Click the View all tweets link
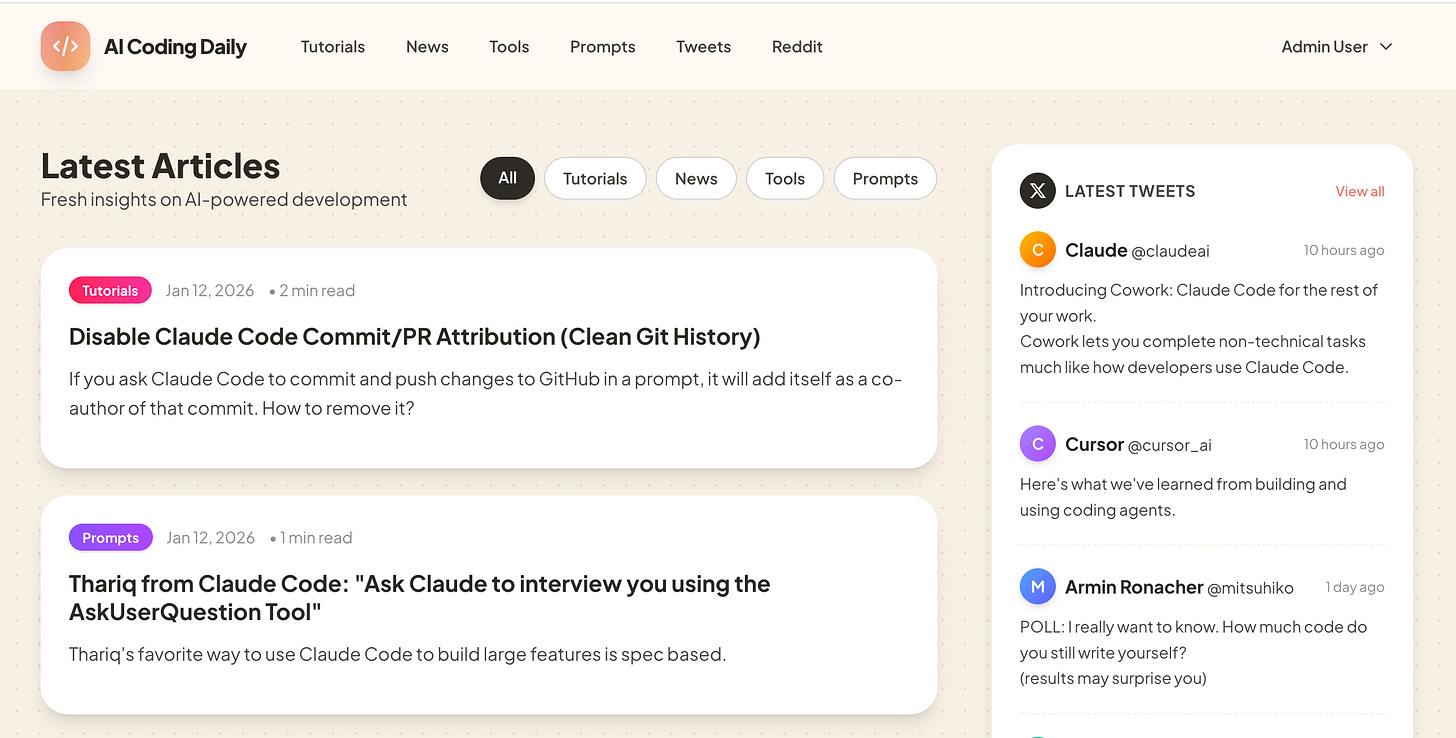 1360,191
